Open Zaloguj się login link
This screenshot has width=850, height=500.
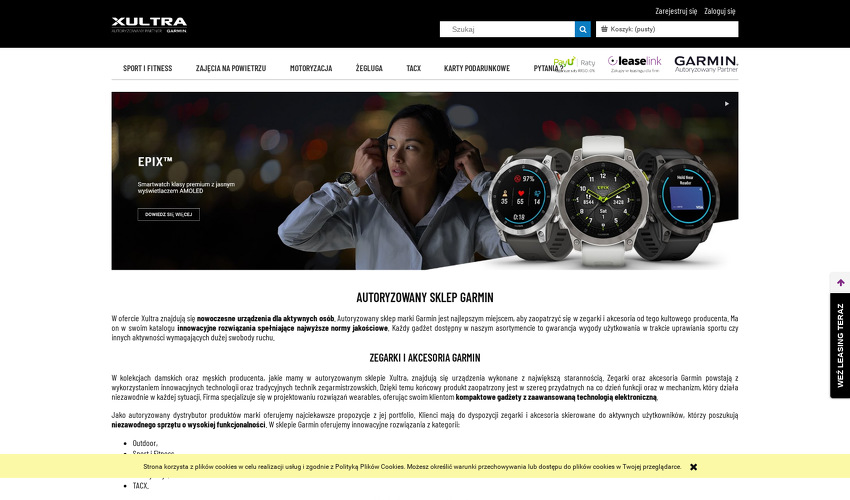pyautogui.click(x=720, y=11)
